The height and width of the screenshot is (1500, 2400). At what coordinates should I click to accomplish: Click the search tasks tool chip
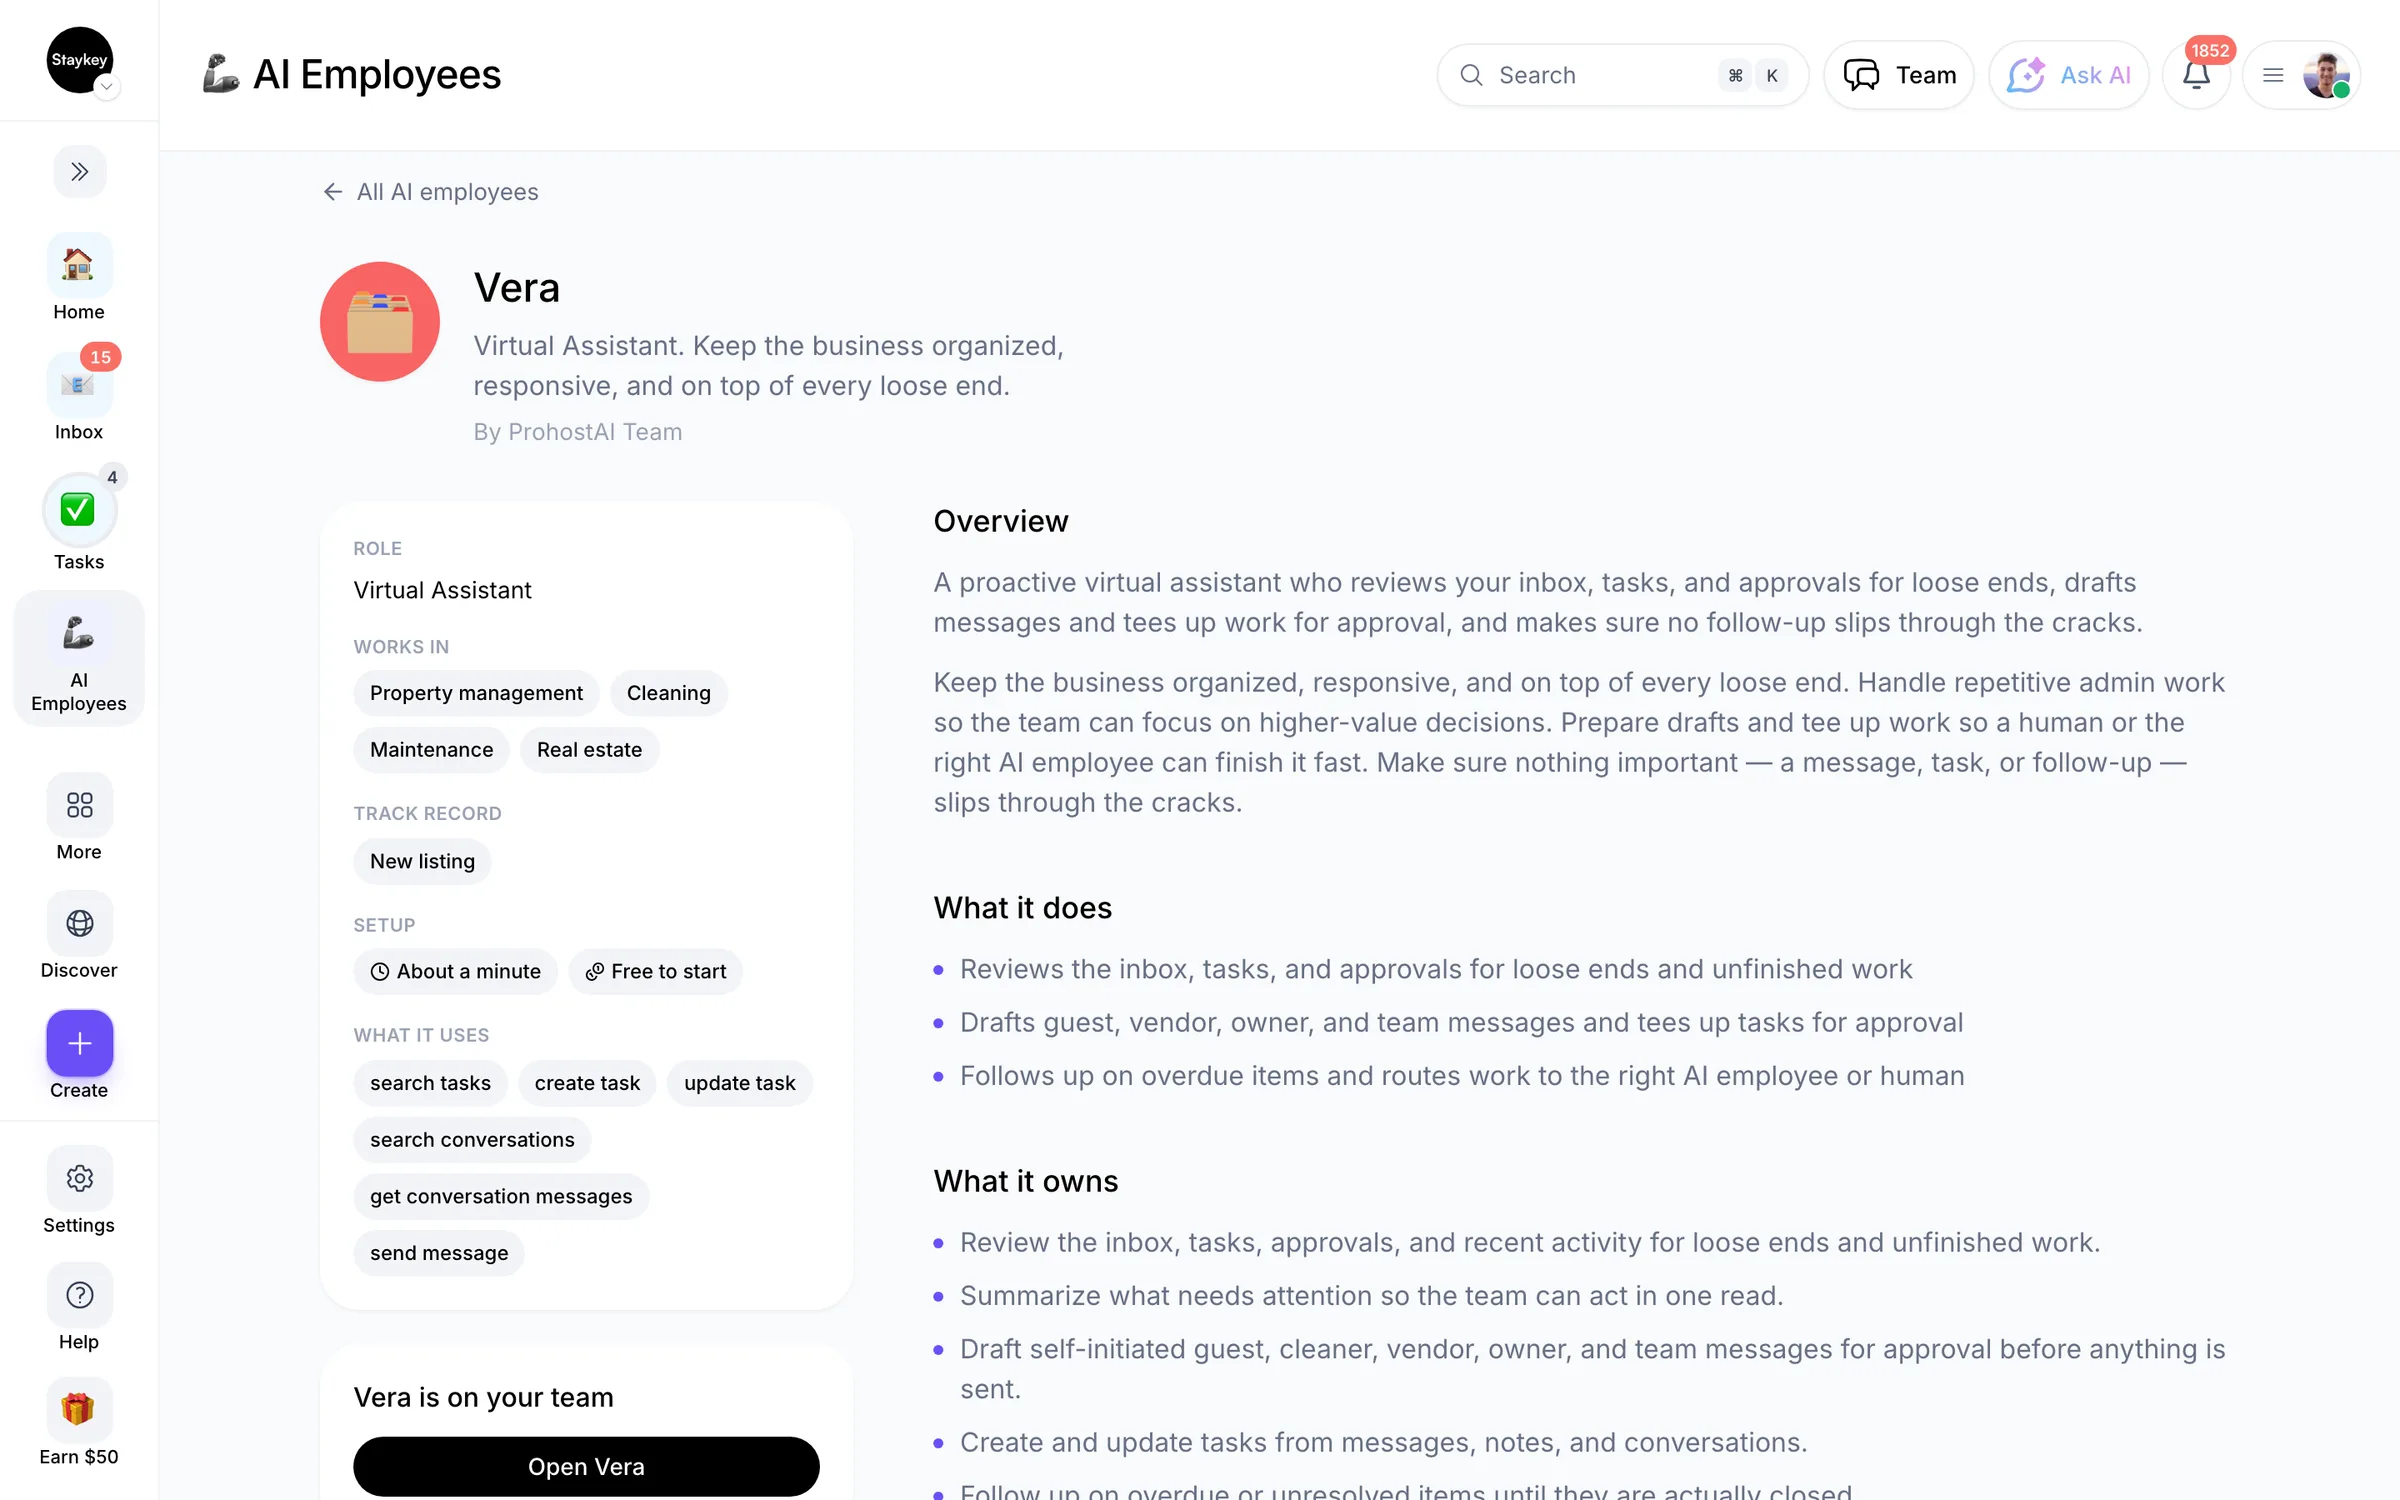(430, 1083)
